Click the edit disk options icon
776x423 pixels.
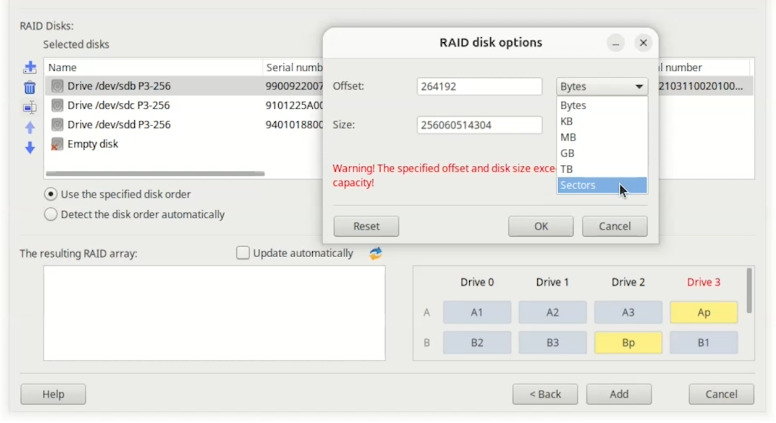pos(30,107)
